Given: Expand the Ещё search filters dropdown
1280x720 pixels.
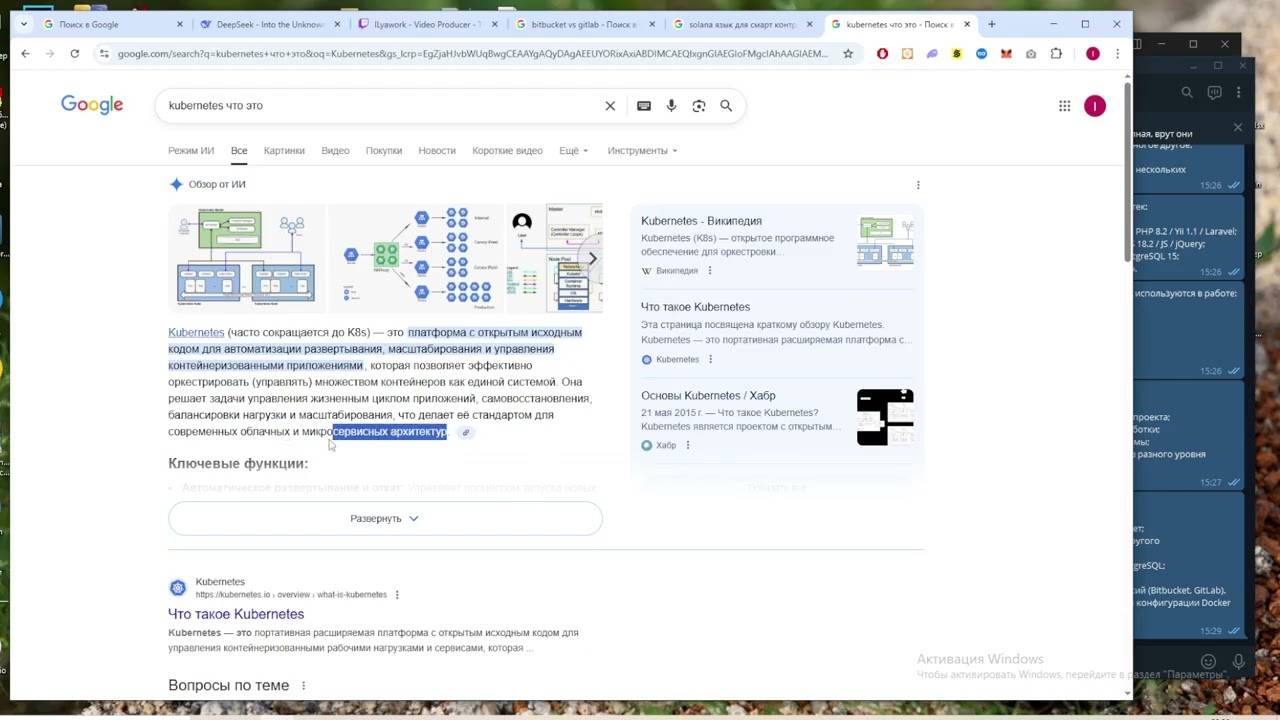Looking at the screenshot, I should click(573, 151).
